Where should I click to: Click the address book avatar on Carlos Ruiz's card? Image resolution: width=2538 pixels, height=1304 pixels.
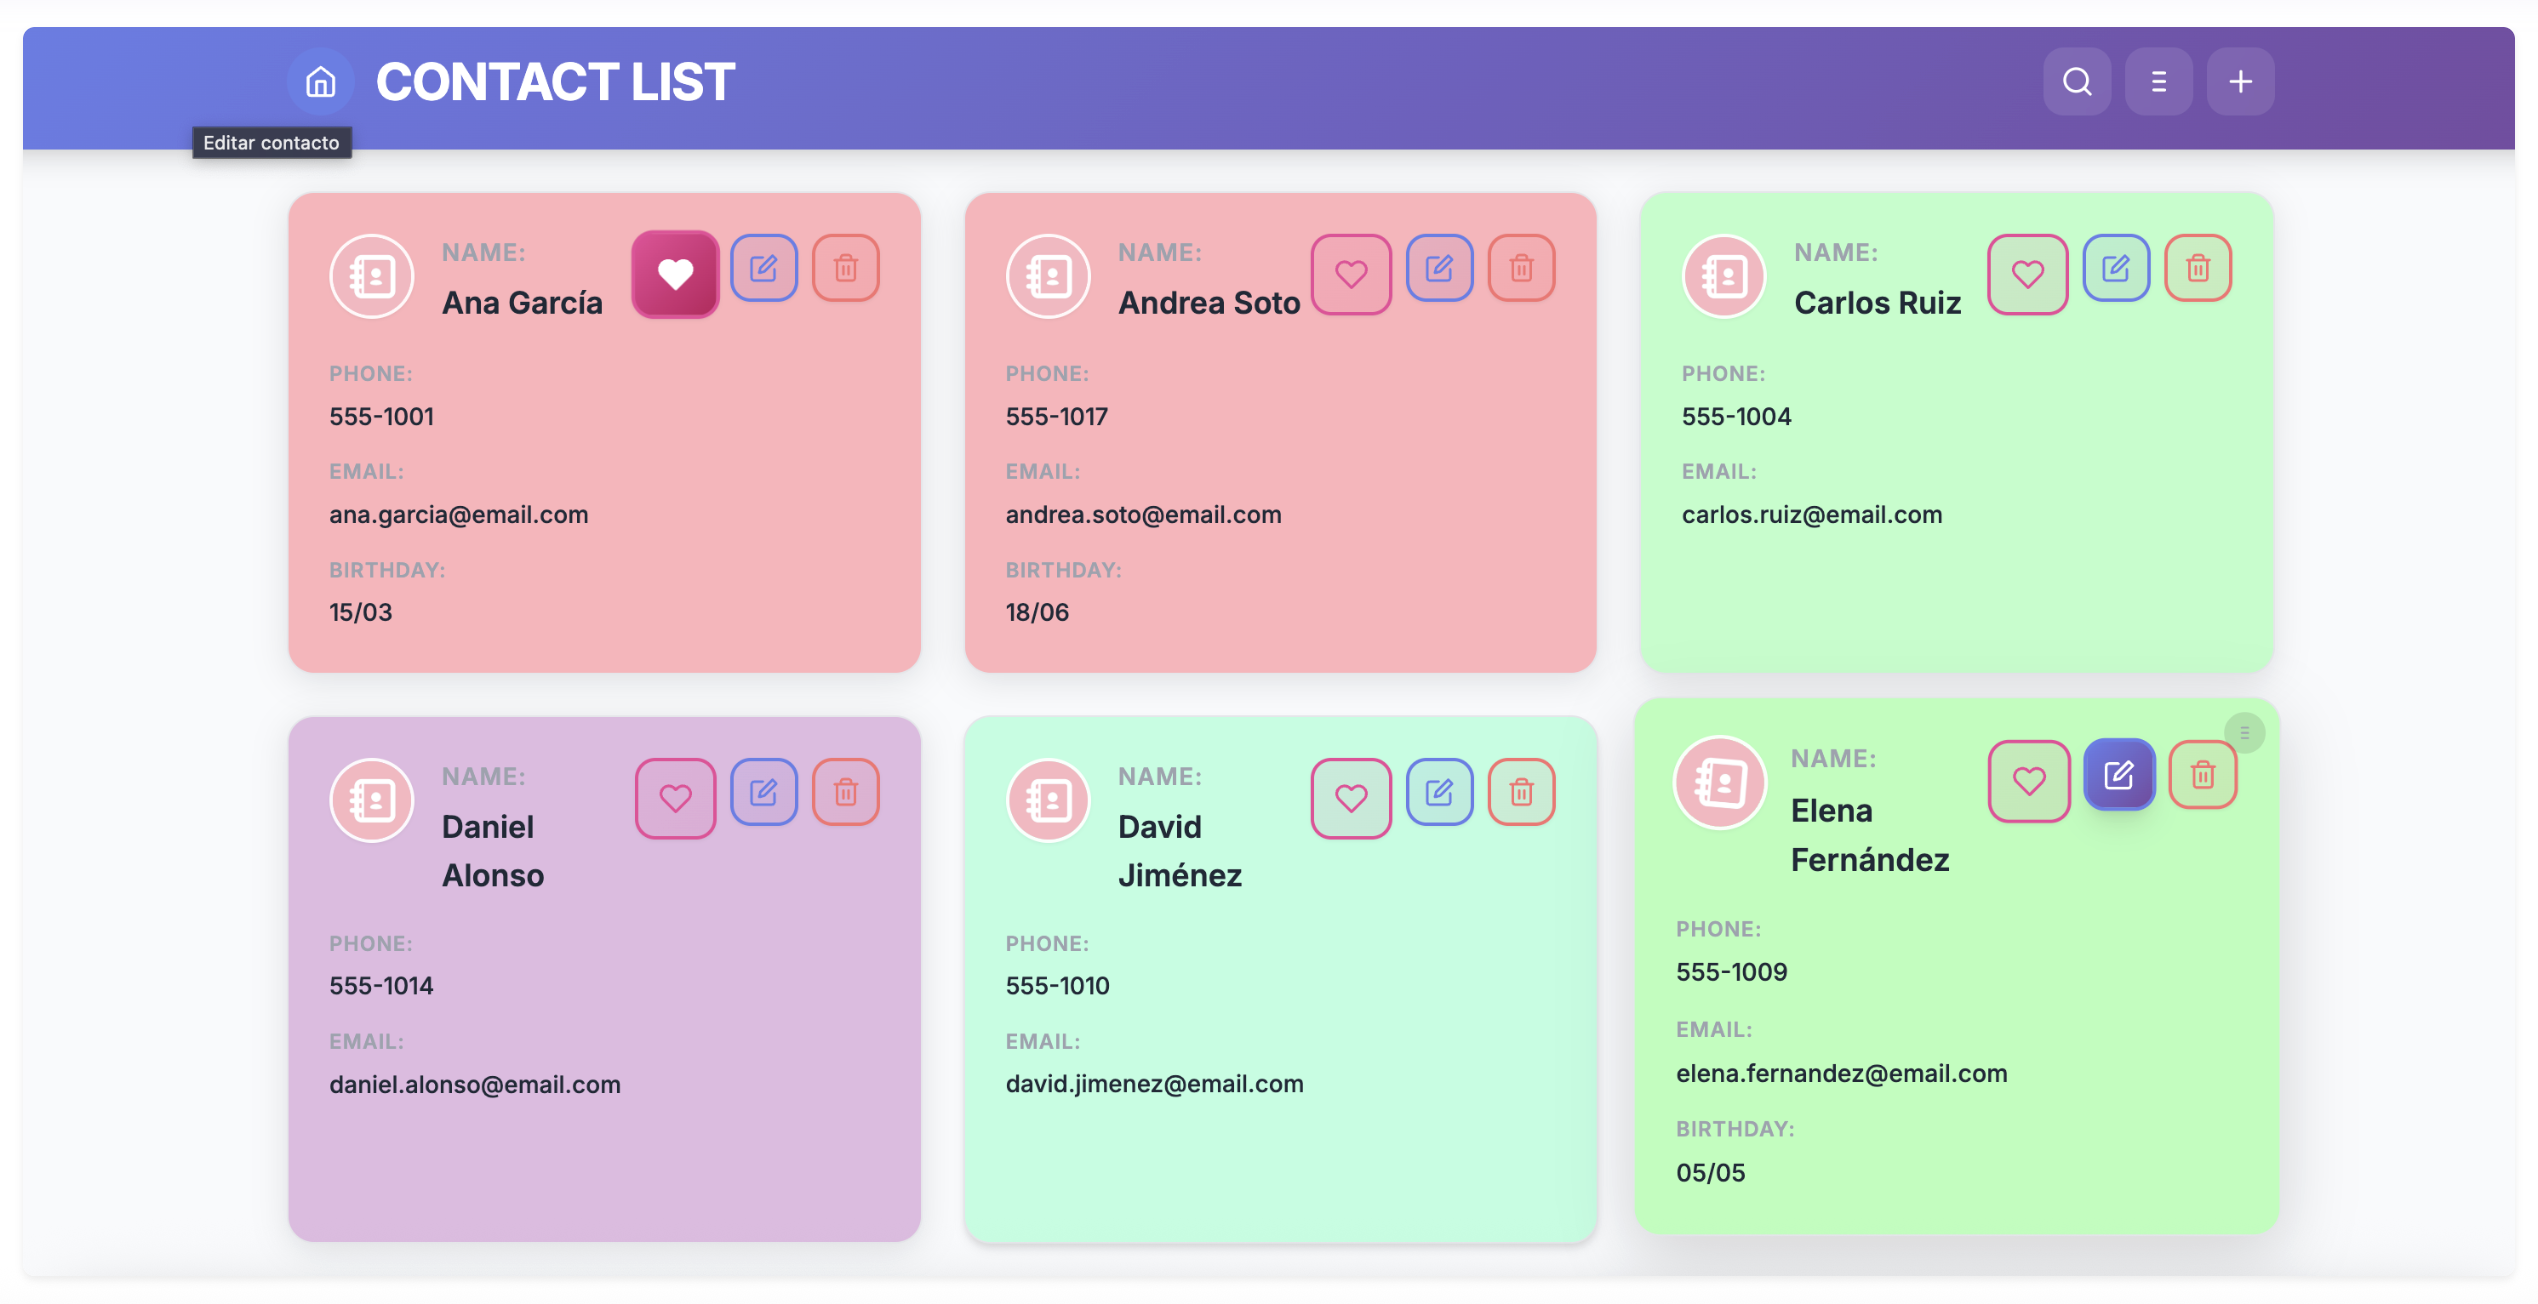pyautogui.click(x=1723, y=277)
